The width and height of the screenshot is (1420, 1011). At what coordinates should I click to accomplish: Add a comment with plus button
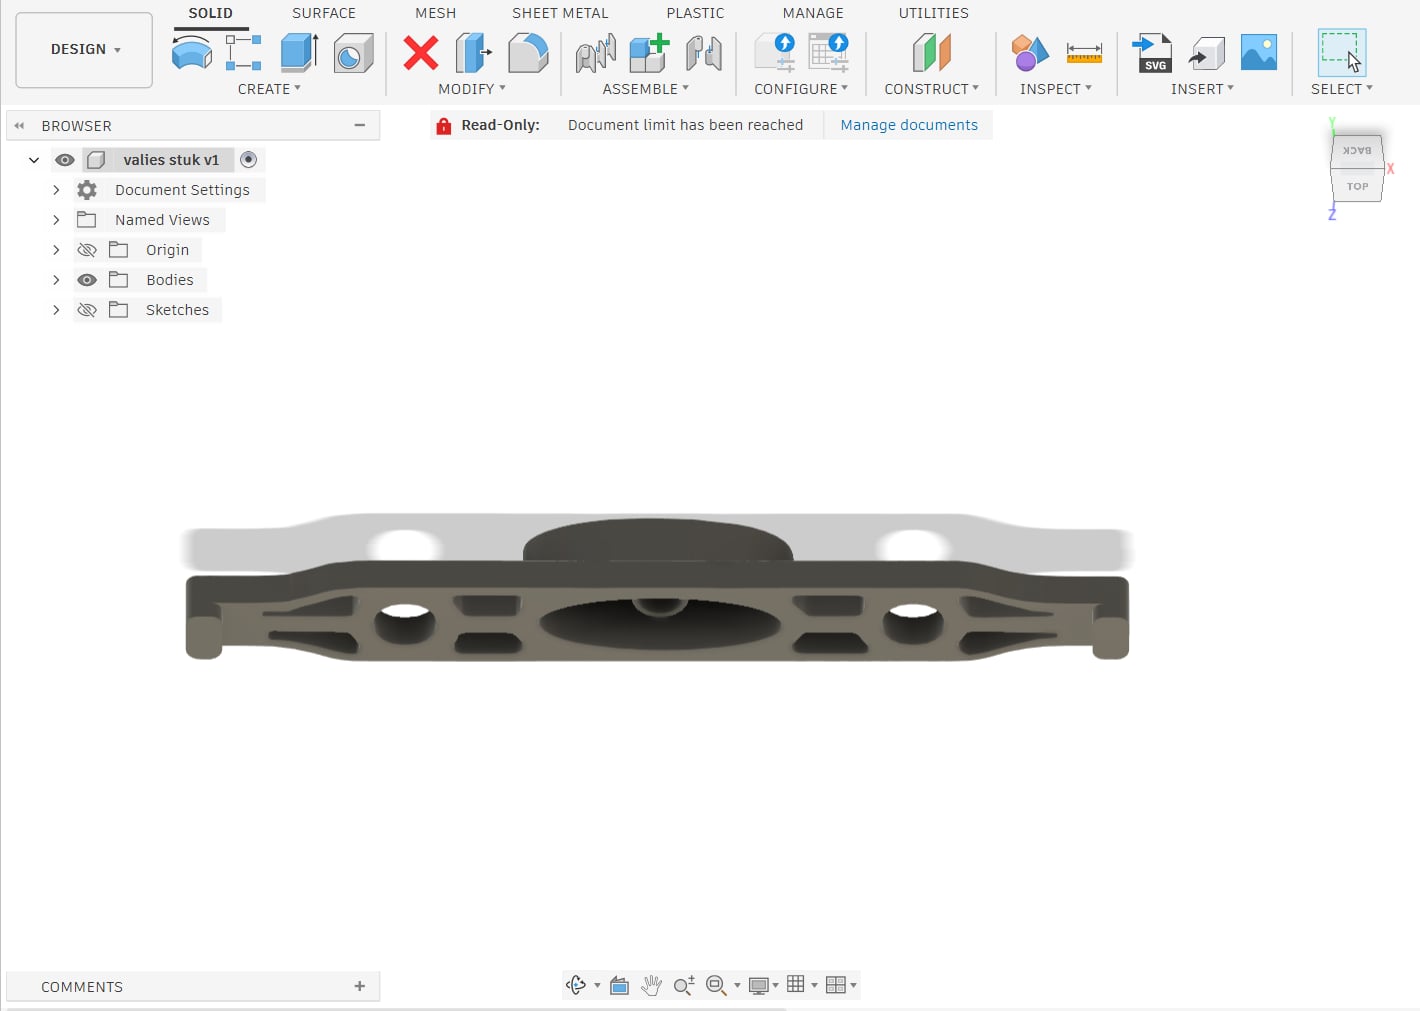coord(359,986)
